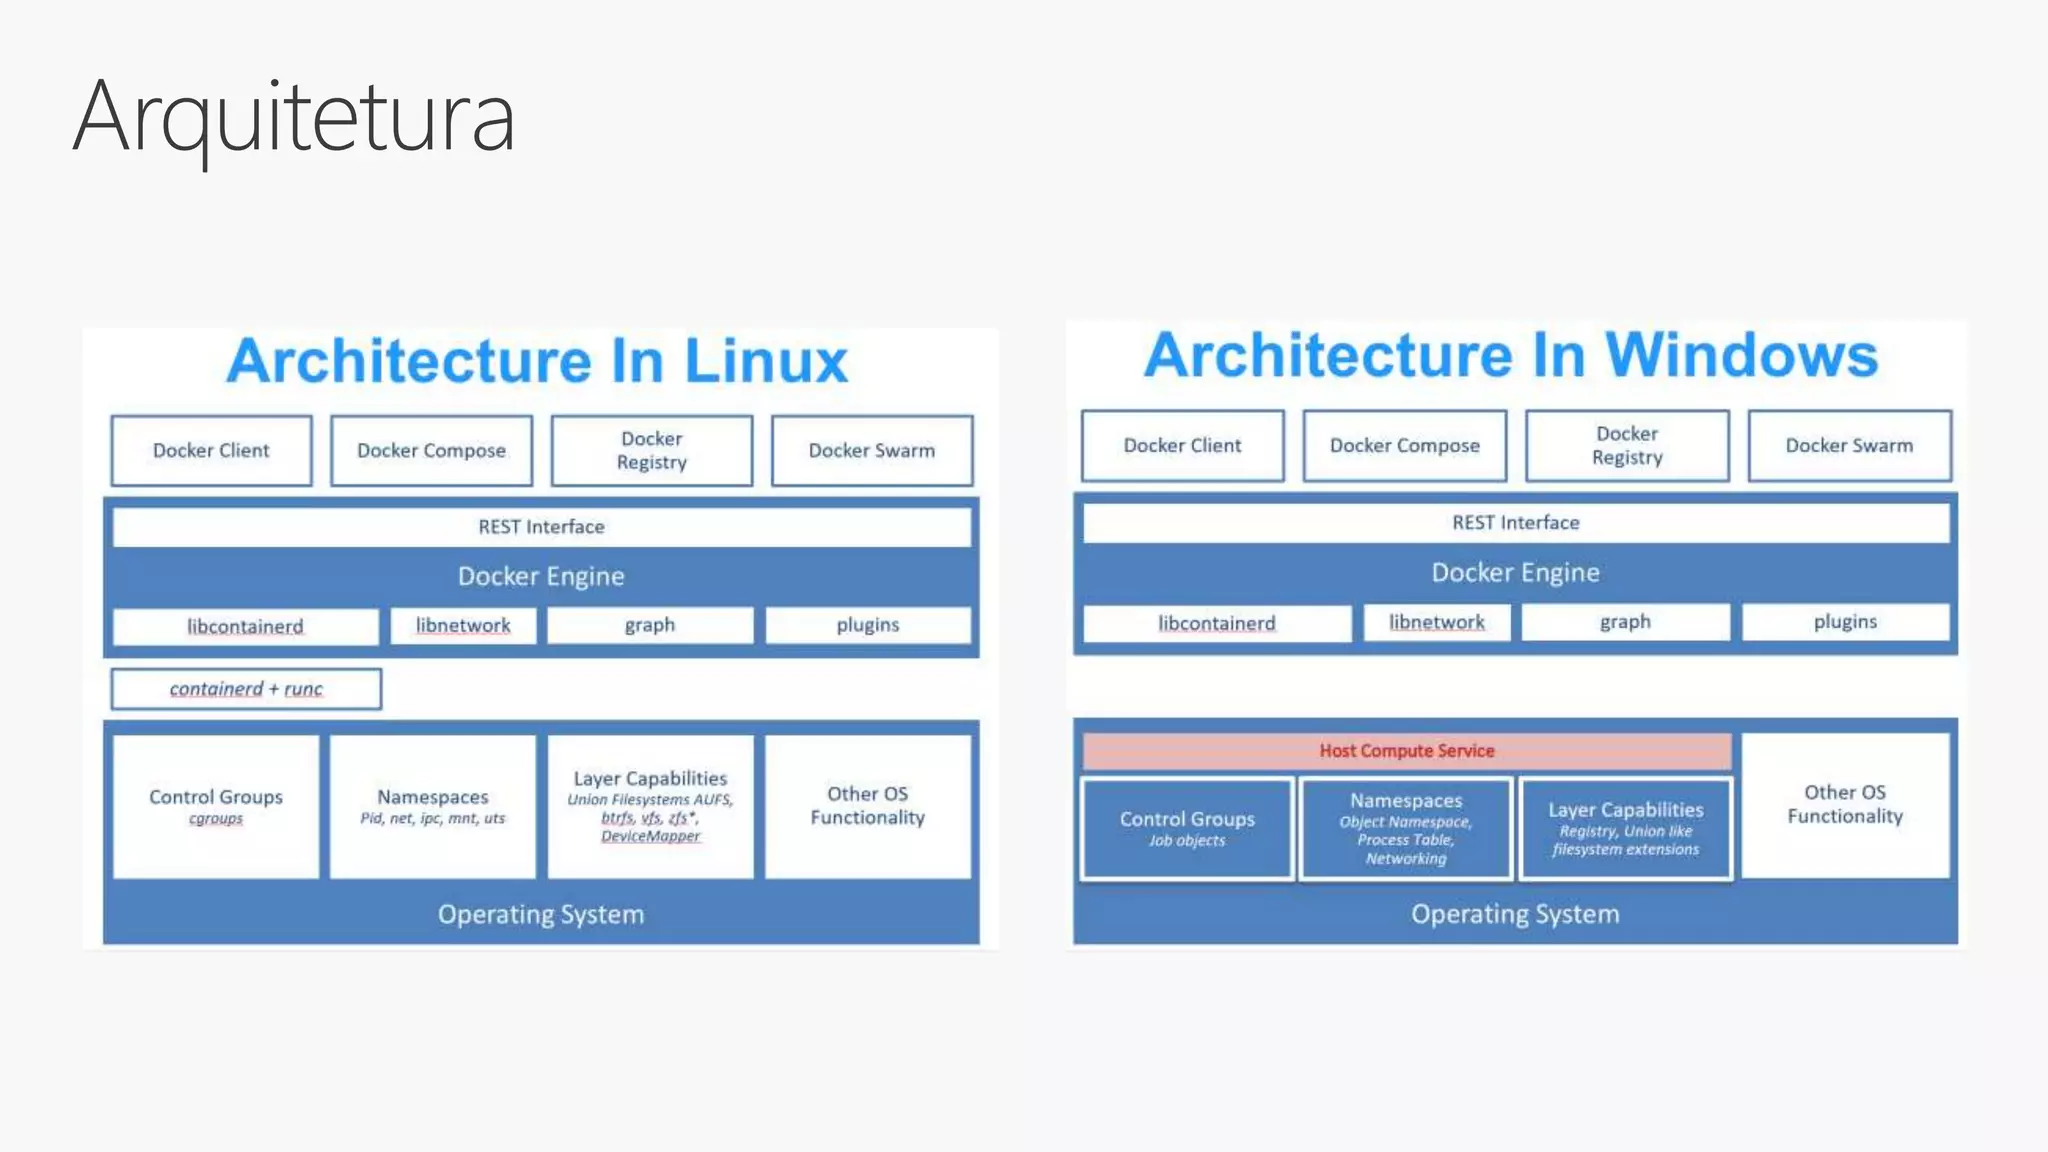Viewport: 2048px width, 1152px height.
Task: Click Control Groups cgroups box
Action: [x=216, y=806]
